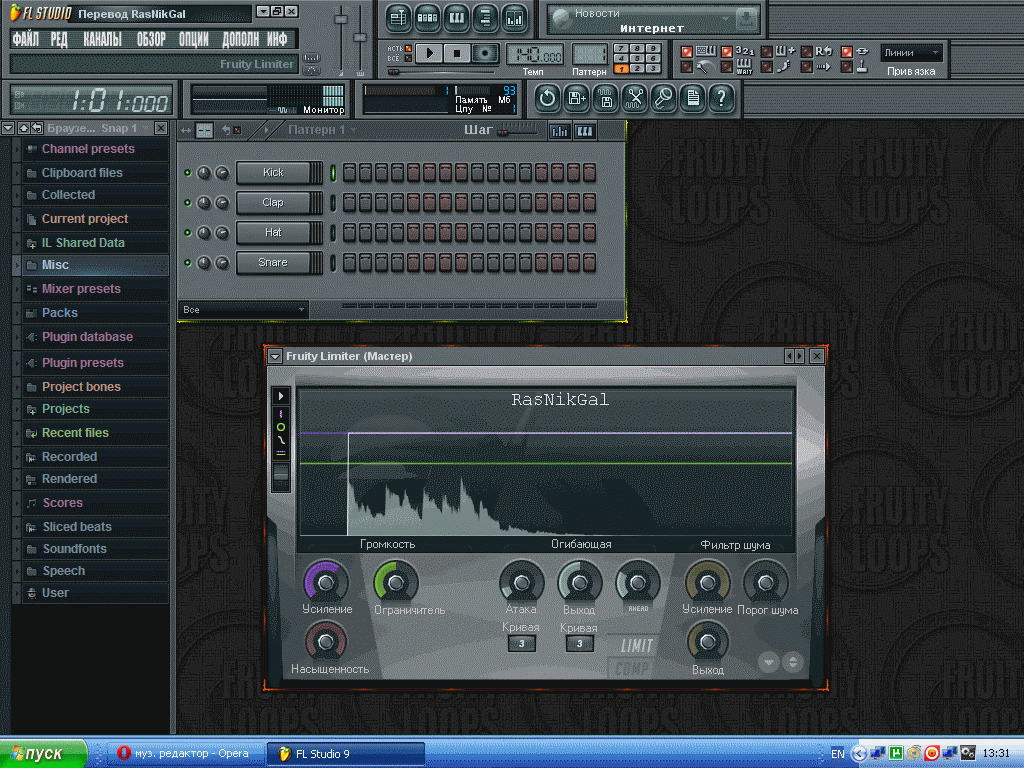Click the Атака knob in the limiter
Screen dimensions: 1024x768
click(521, 582)
